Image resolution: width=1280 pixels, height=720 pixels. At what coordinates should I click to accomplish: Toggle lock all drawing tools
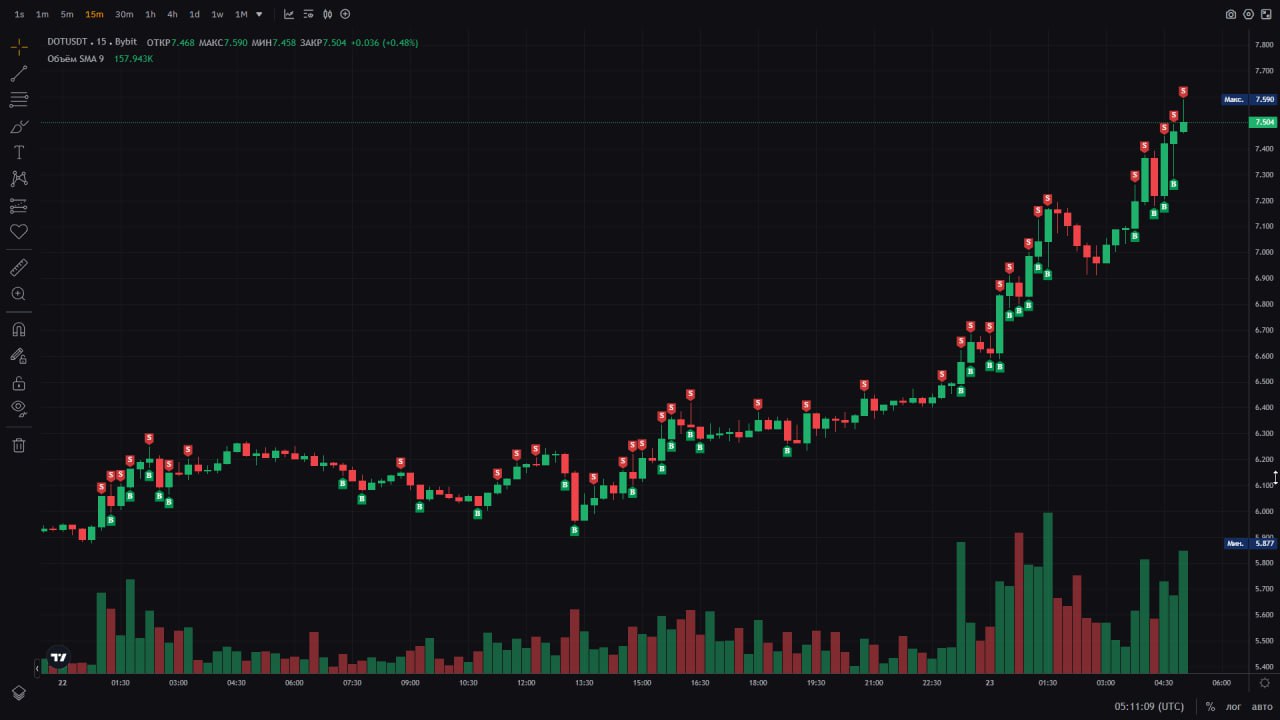19,383
